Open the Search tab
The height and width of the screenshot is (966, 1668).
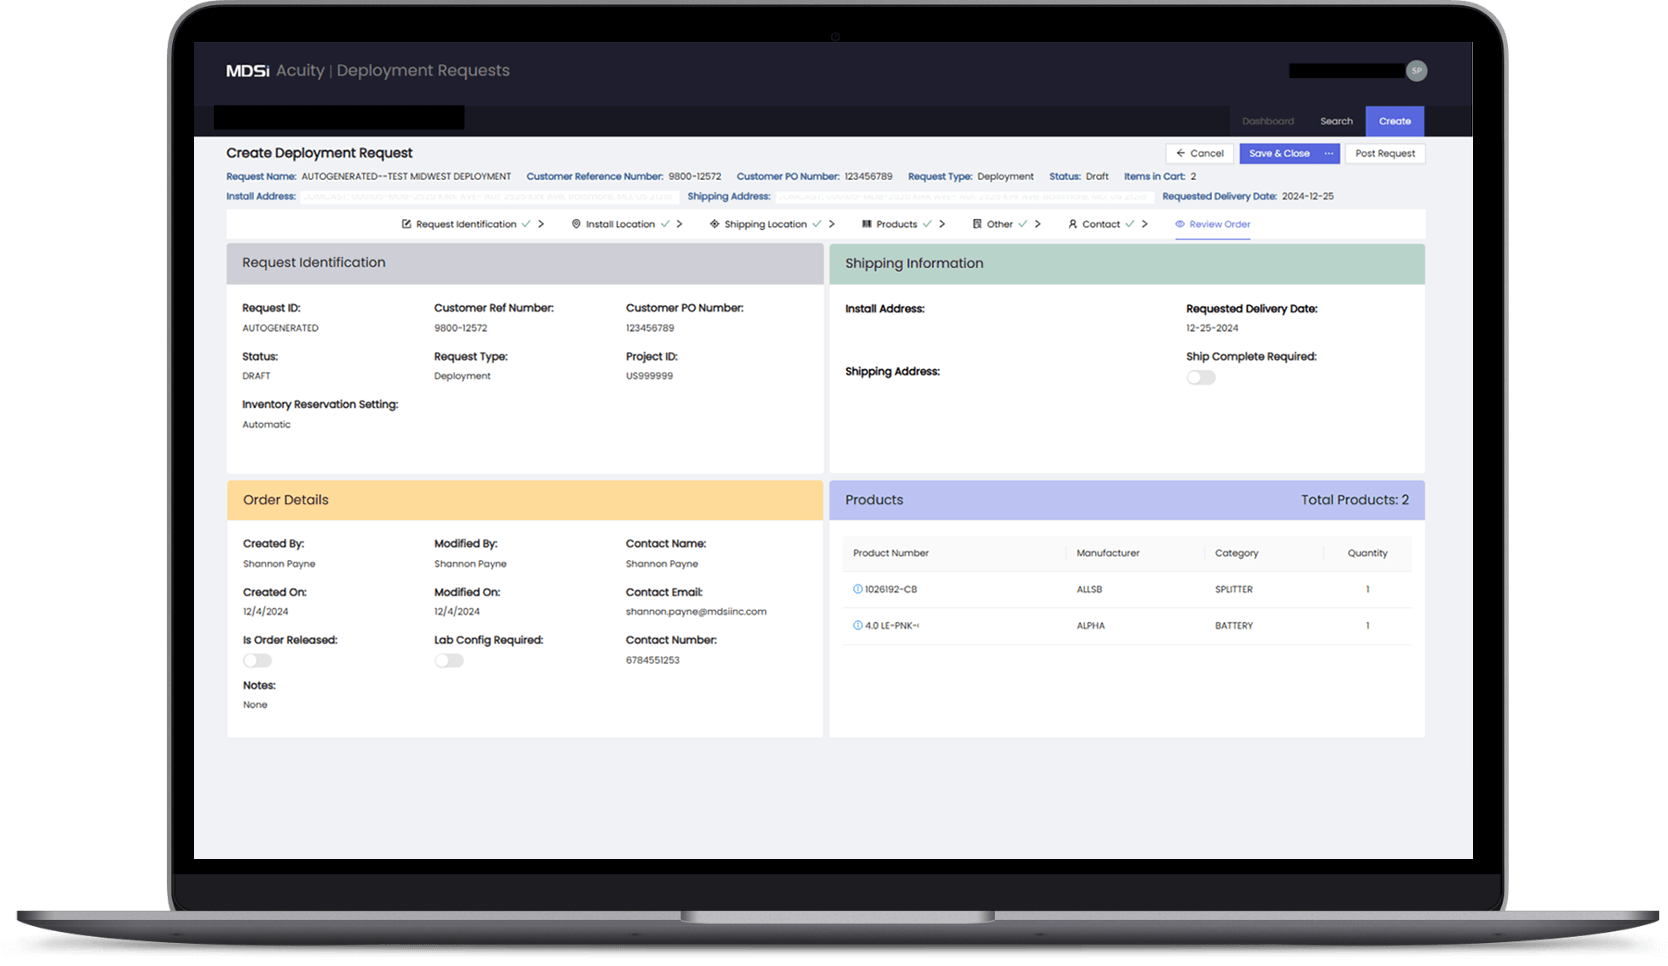pyautogui.click(x=1336, y=121)
